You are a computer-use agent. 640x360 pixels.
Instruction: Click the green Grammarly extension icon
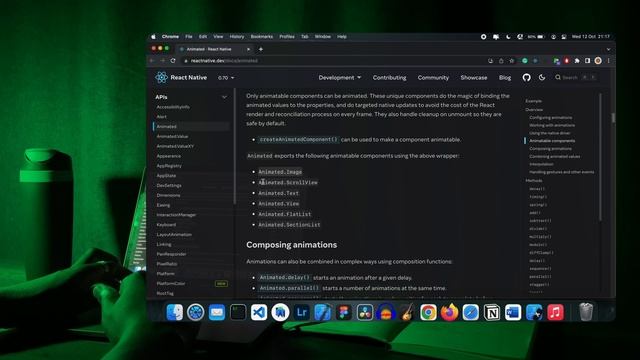pyautogui.click(x=525, y=61)
